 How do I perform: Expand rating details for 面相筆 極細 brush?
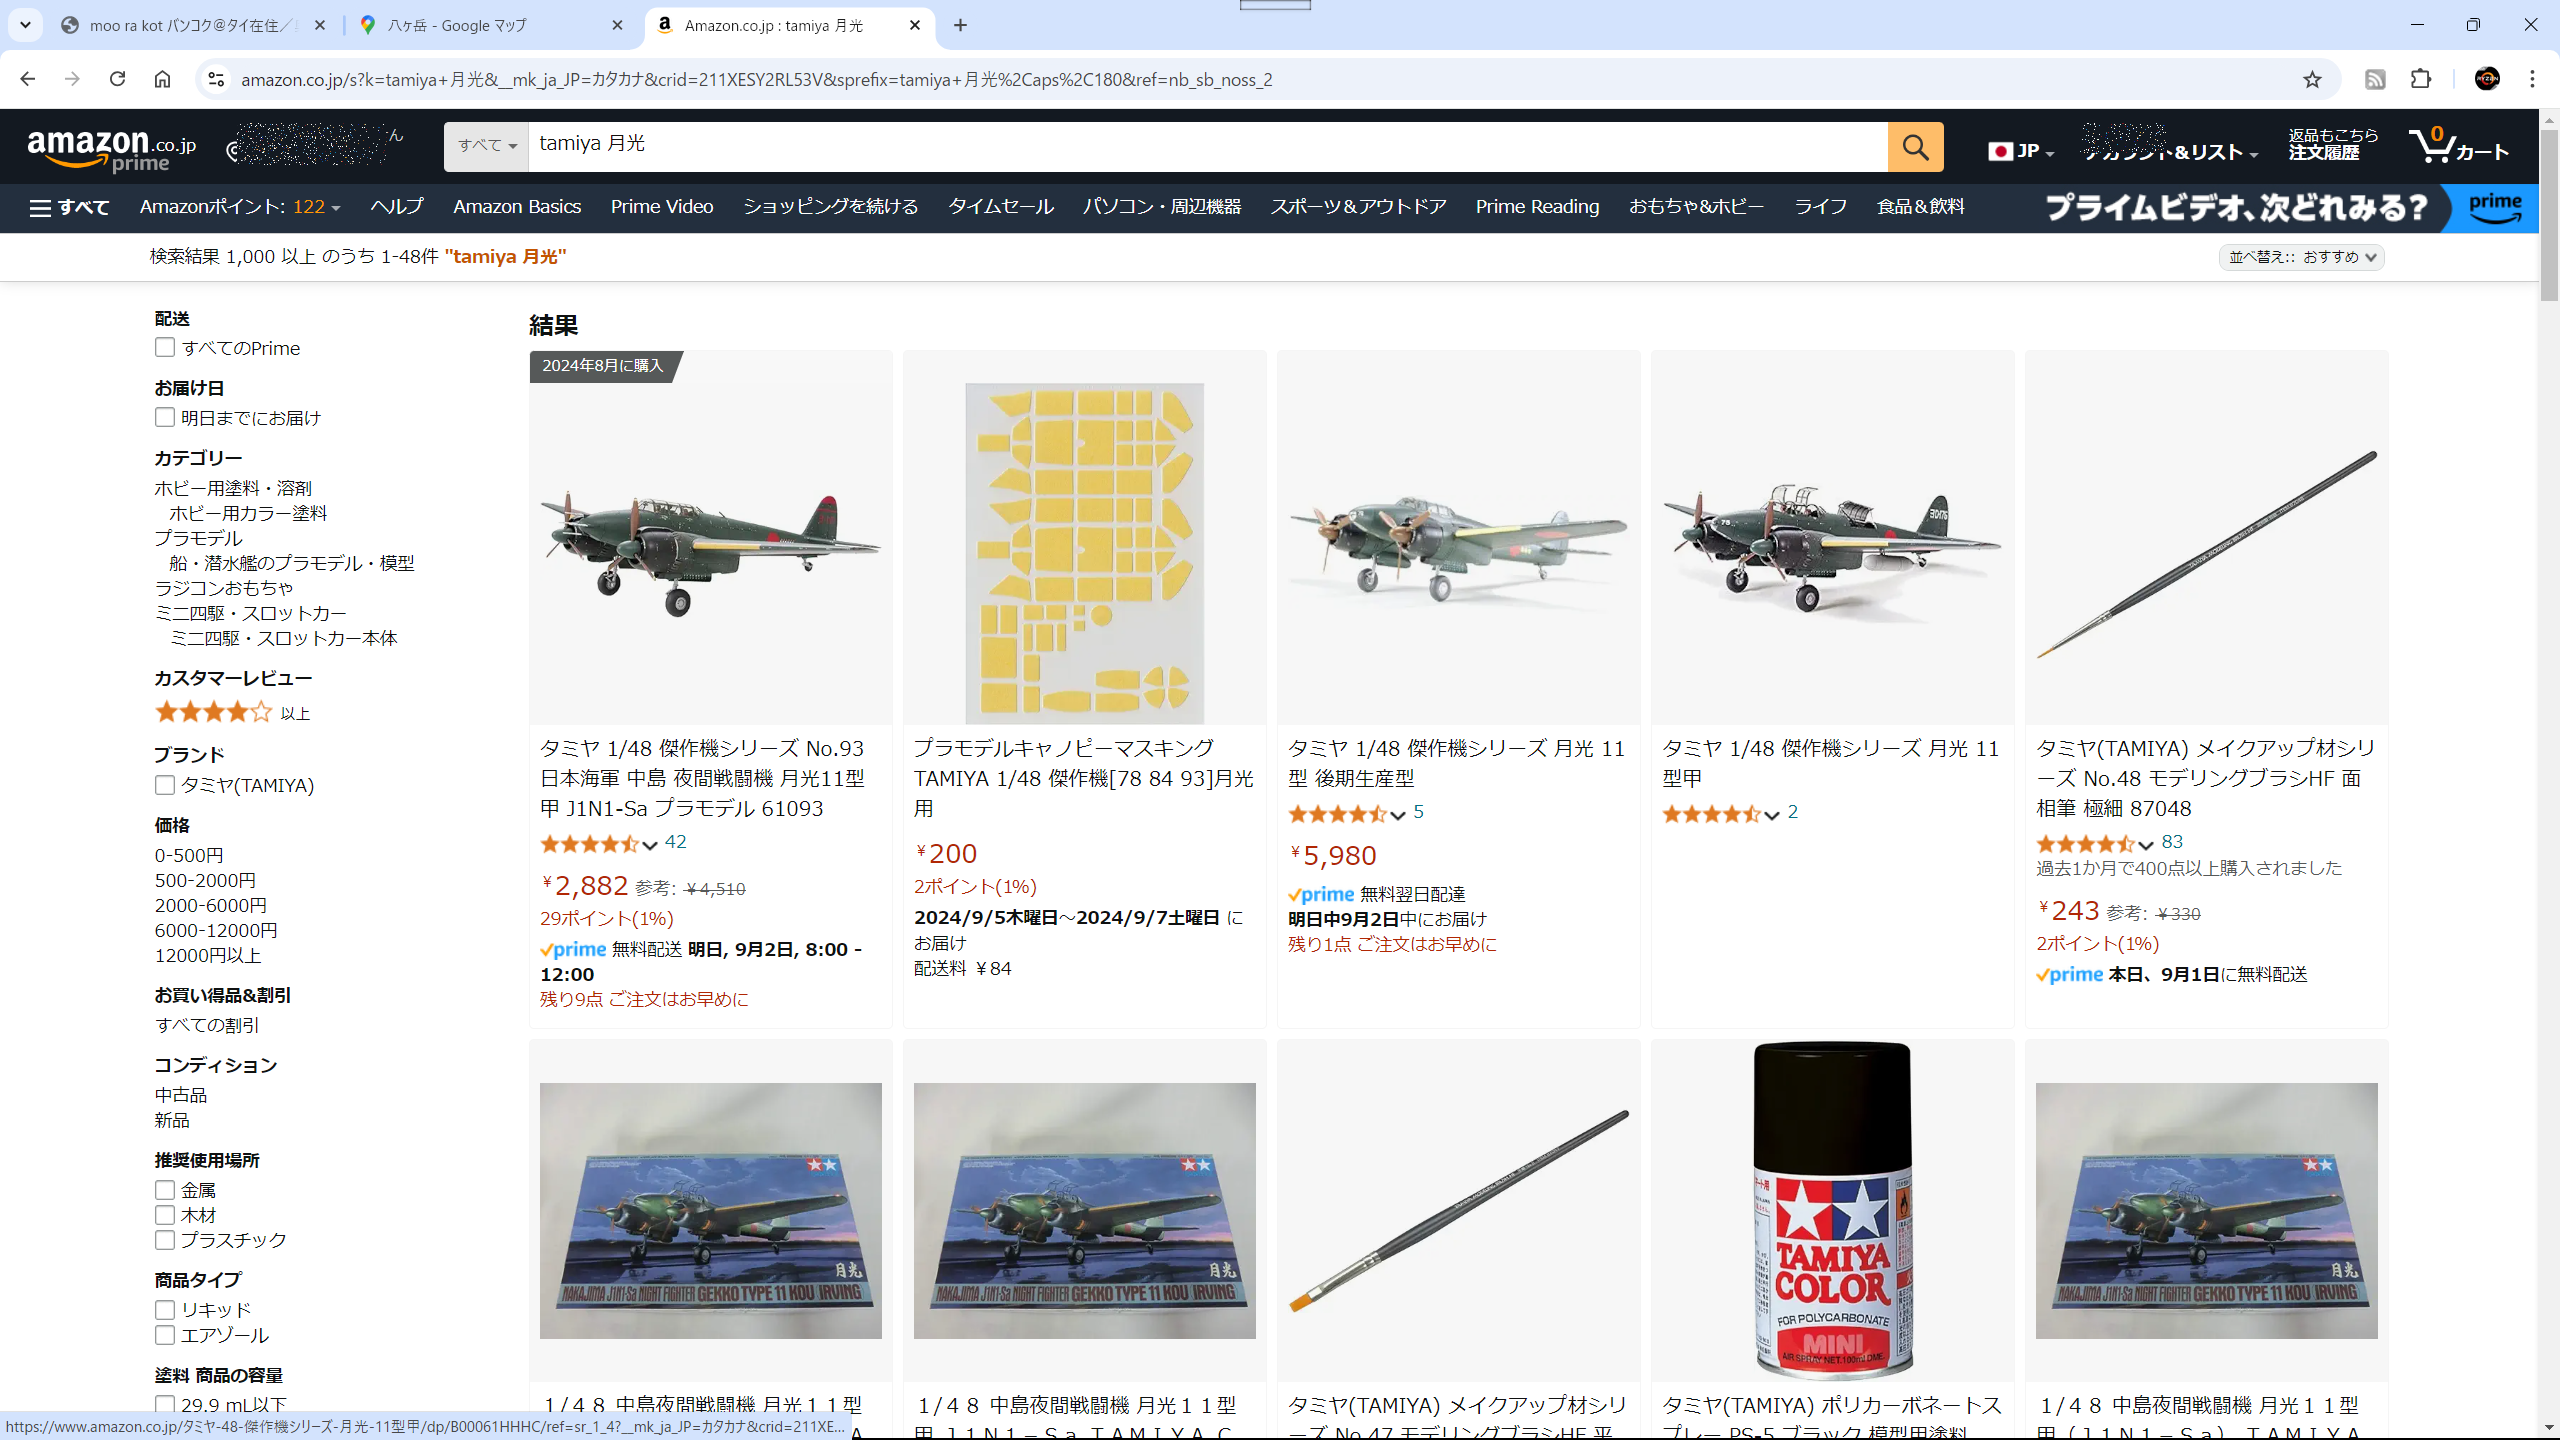pyautogui.click(x=2146, y=845)
